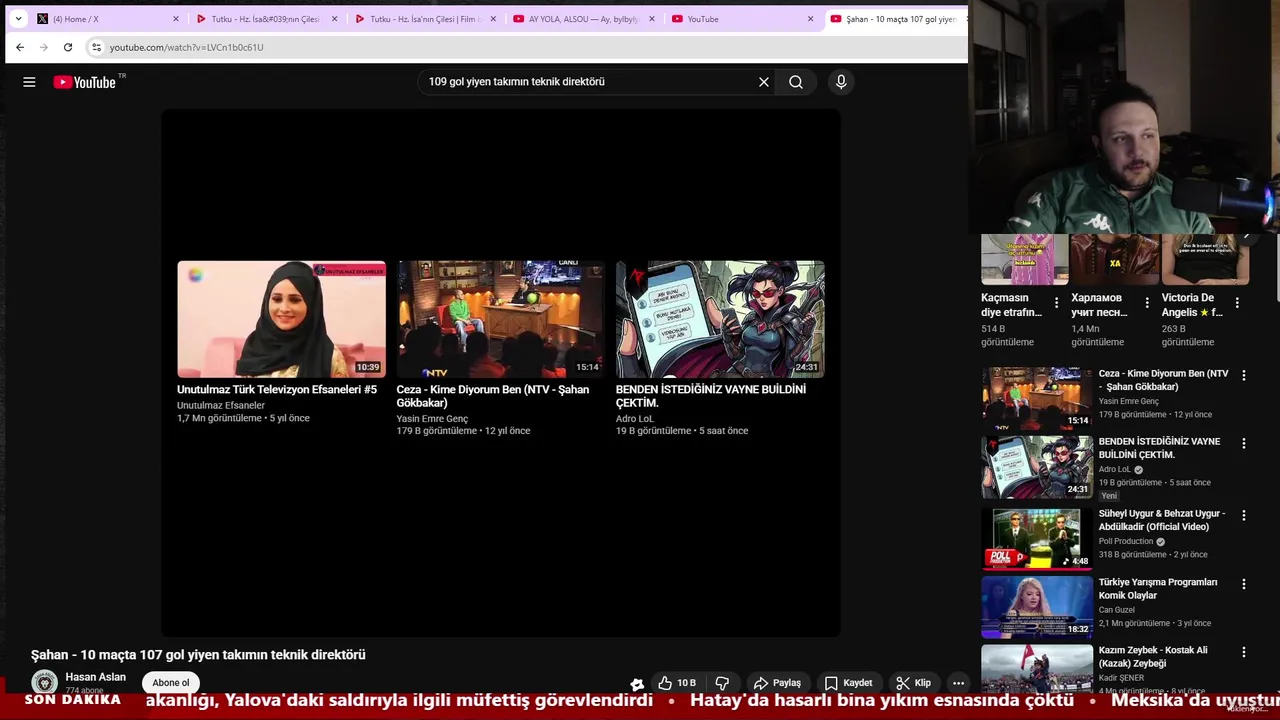
Task: Close the Home / X tab
Action: (176, 19)
